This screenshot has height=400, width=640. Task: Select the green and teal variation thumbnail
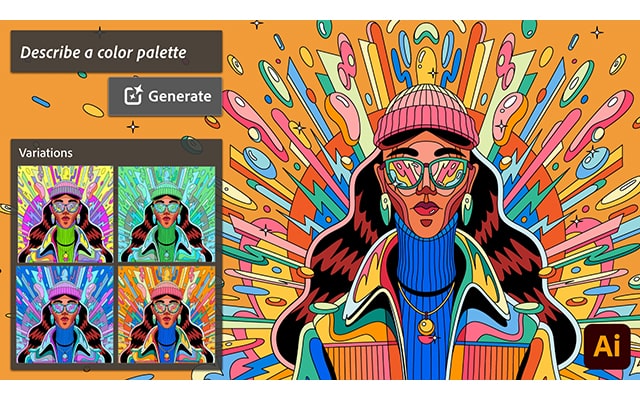pos(167,214)
